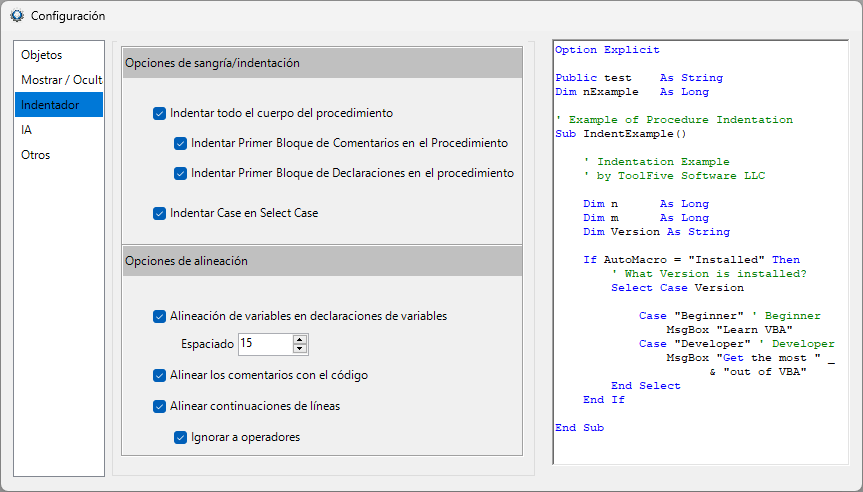Click 'MsgBox "Learn VBA"' in code preview
The height and width of the screenshot is (492, 863).
point(729,330)
